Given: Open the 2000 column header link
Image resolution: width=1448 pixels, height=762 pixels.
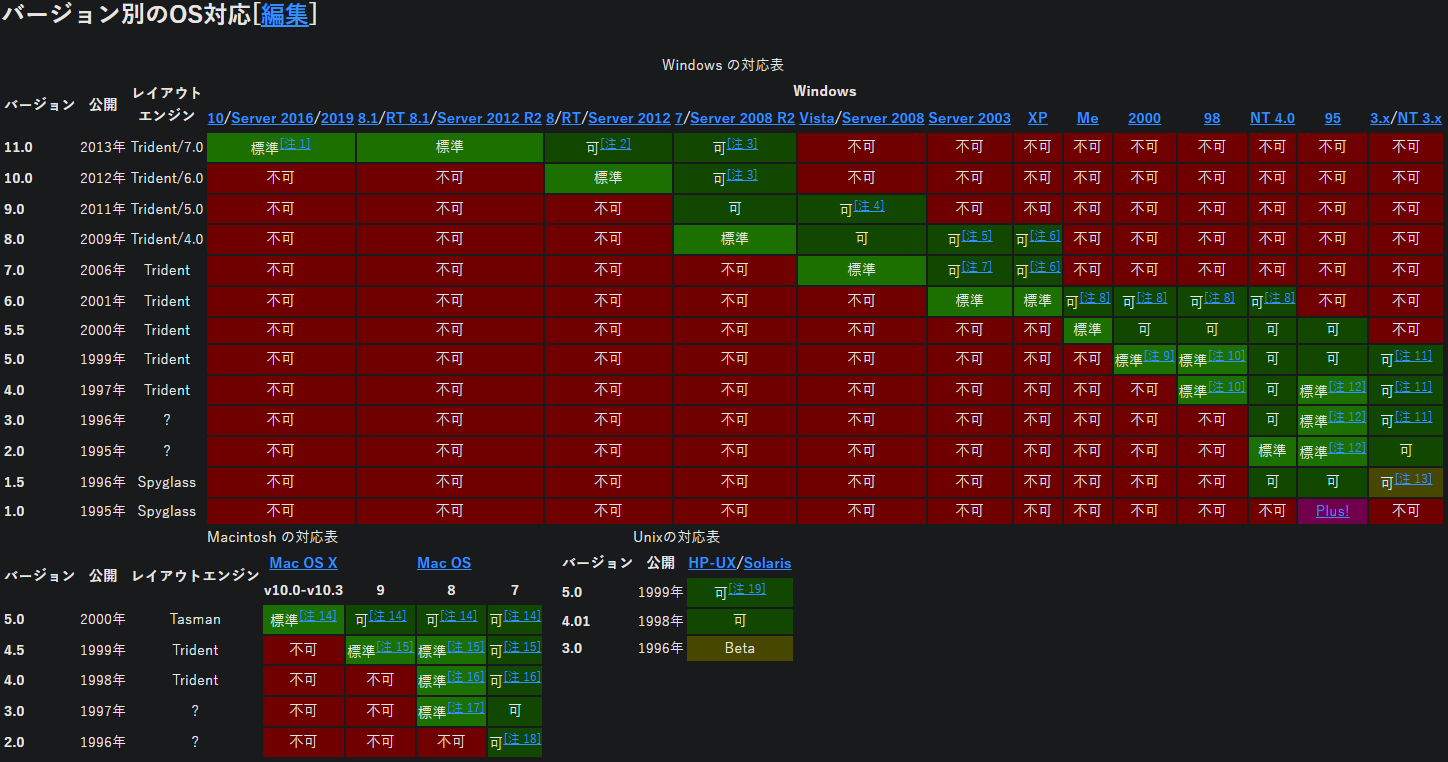Looking at the screenshot, I should click(x=1144, y=118).
